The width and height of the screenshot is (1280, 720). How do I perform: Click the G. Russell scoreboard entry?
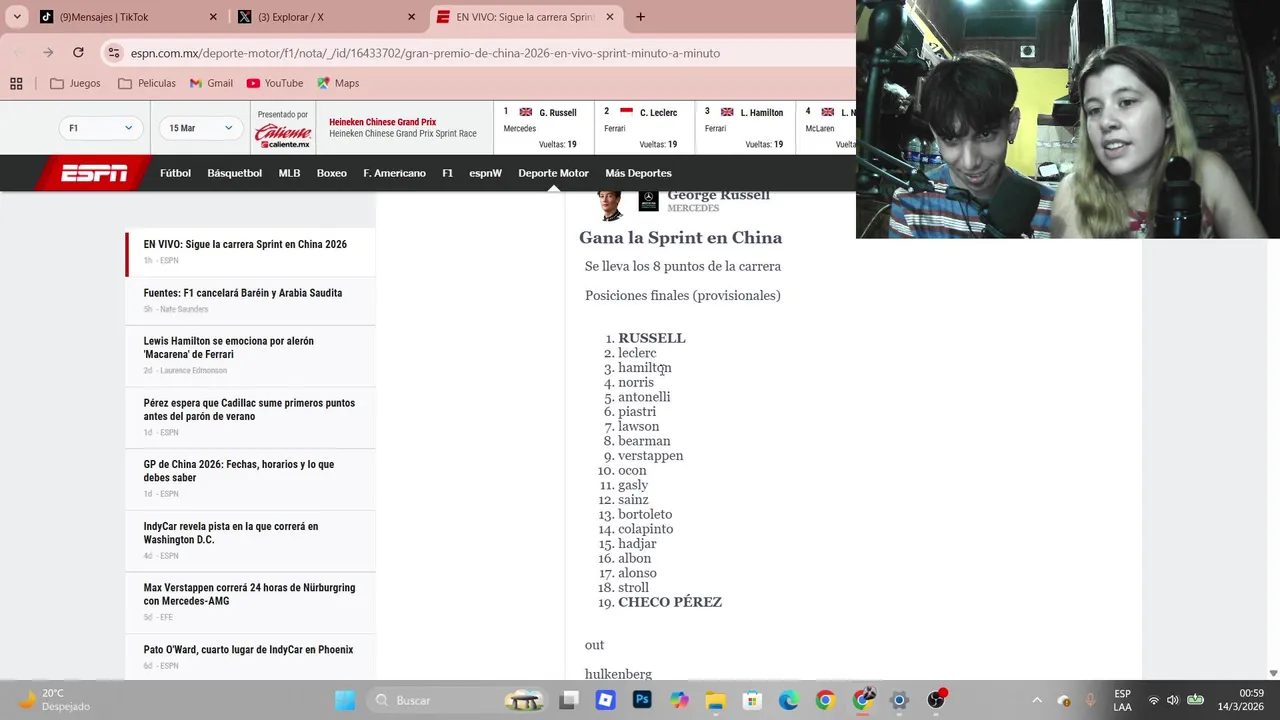[x=544, y=128]
